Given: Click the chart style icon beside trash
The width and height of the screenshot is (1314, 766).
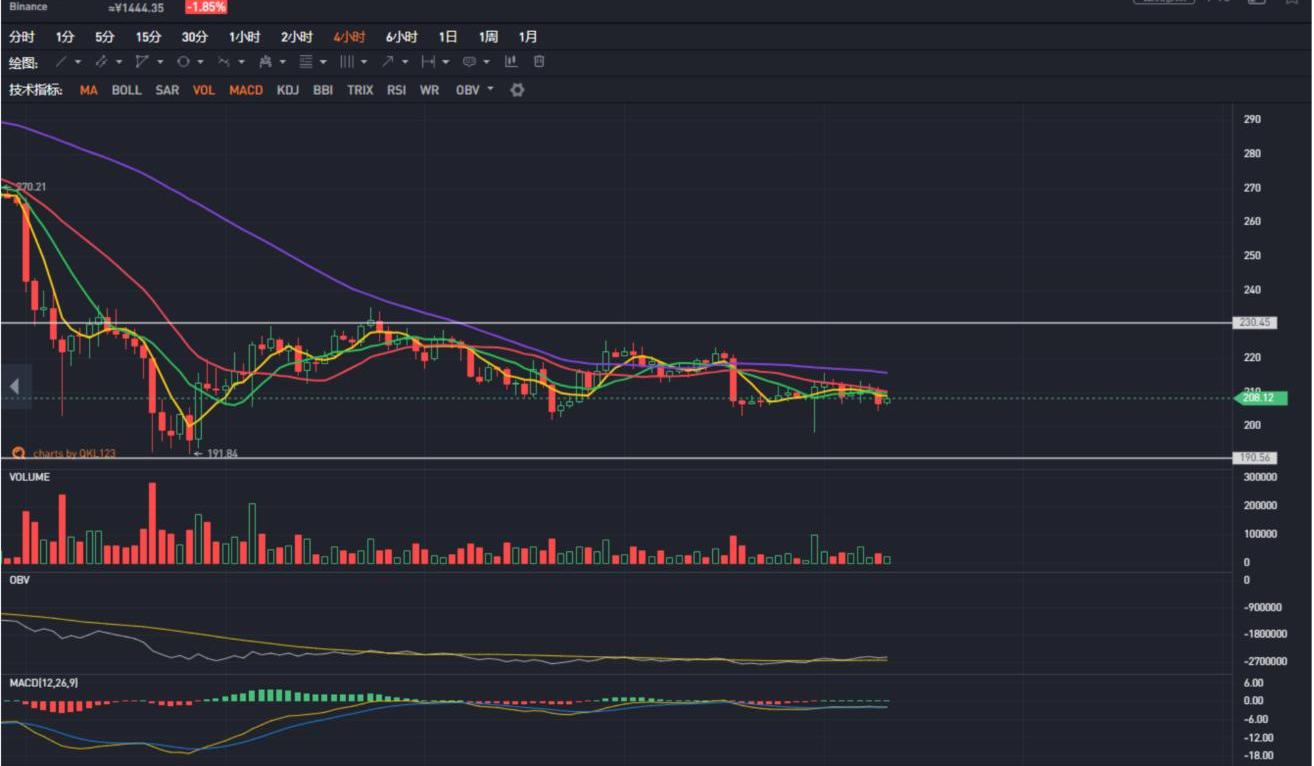Looking at the screenshot, I should tap(511, 62).
